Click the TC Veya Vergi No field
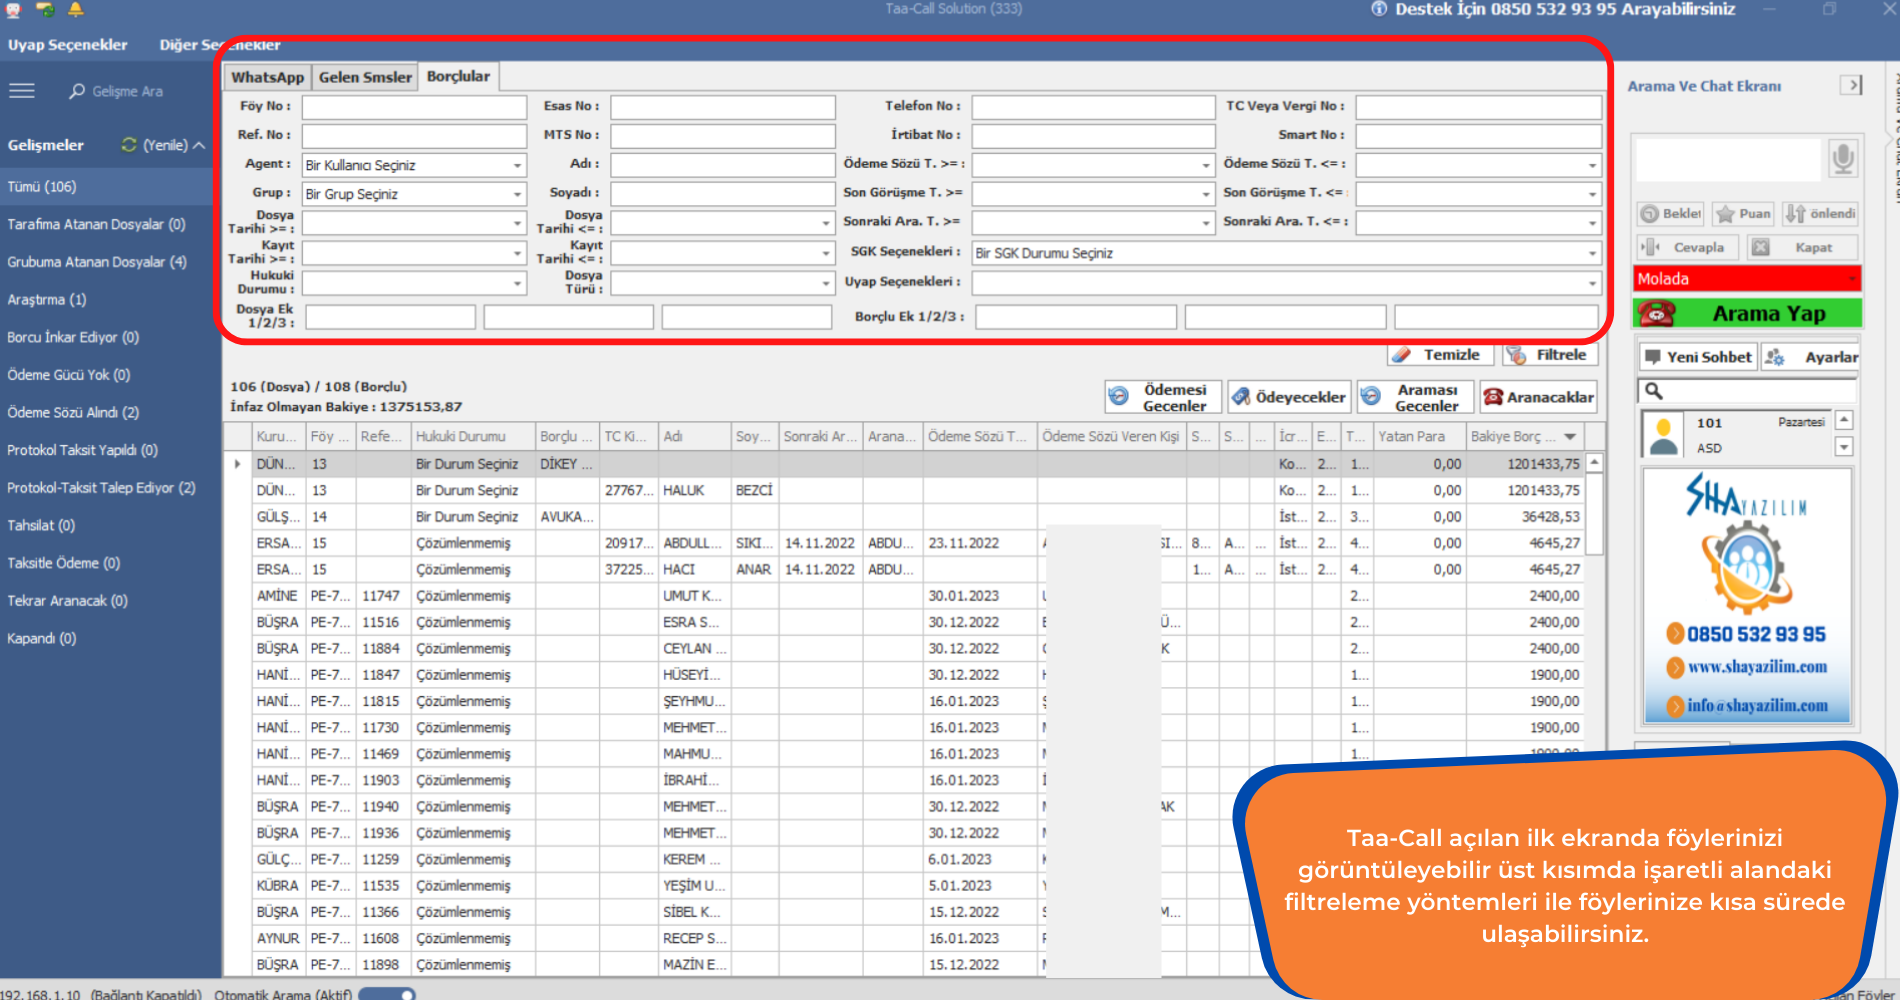The image size is (1900, 1000). coord(1478,107)
